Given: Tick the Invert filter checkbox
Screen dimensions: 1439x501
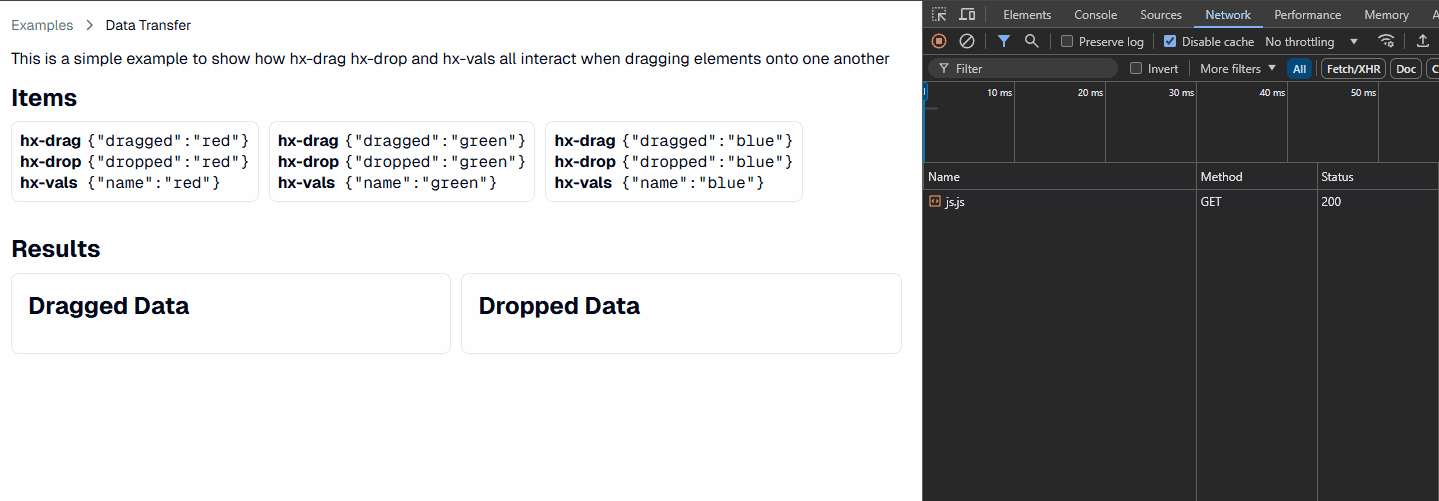Looking at the screenshot, I should 1136,68.
